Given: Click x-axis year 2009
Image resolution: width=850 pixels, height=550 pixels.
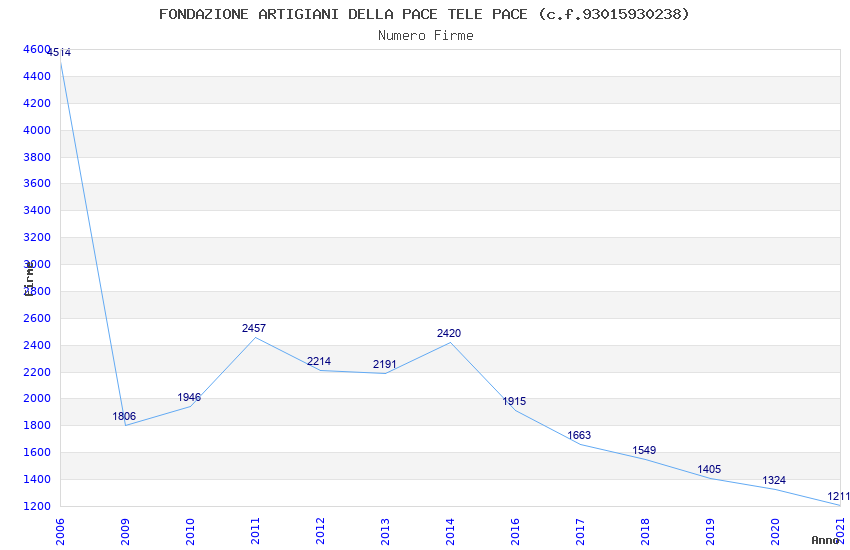Looking at the screenshot, I should [x=125, y=532].
